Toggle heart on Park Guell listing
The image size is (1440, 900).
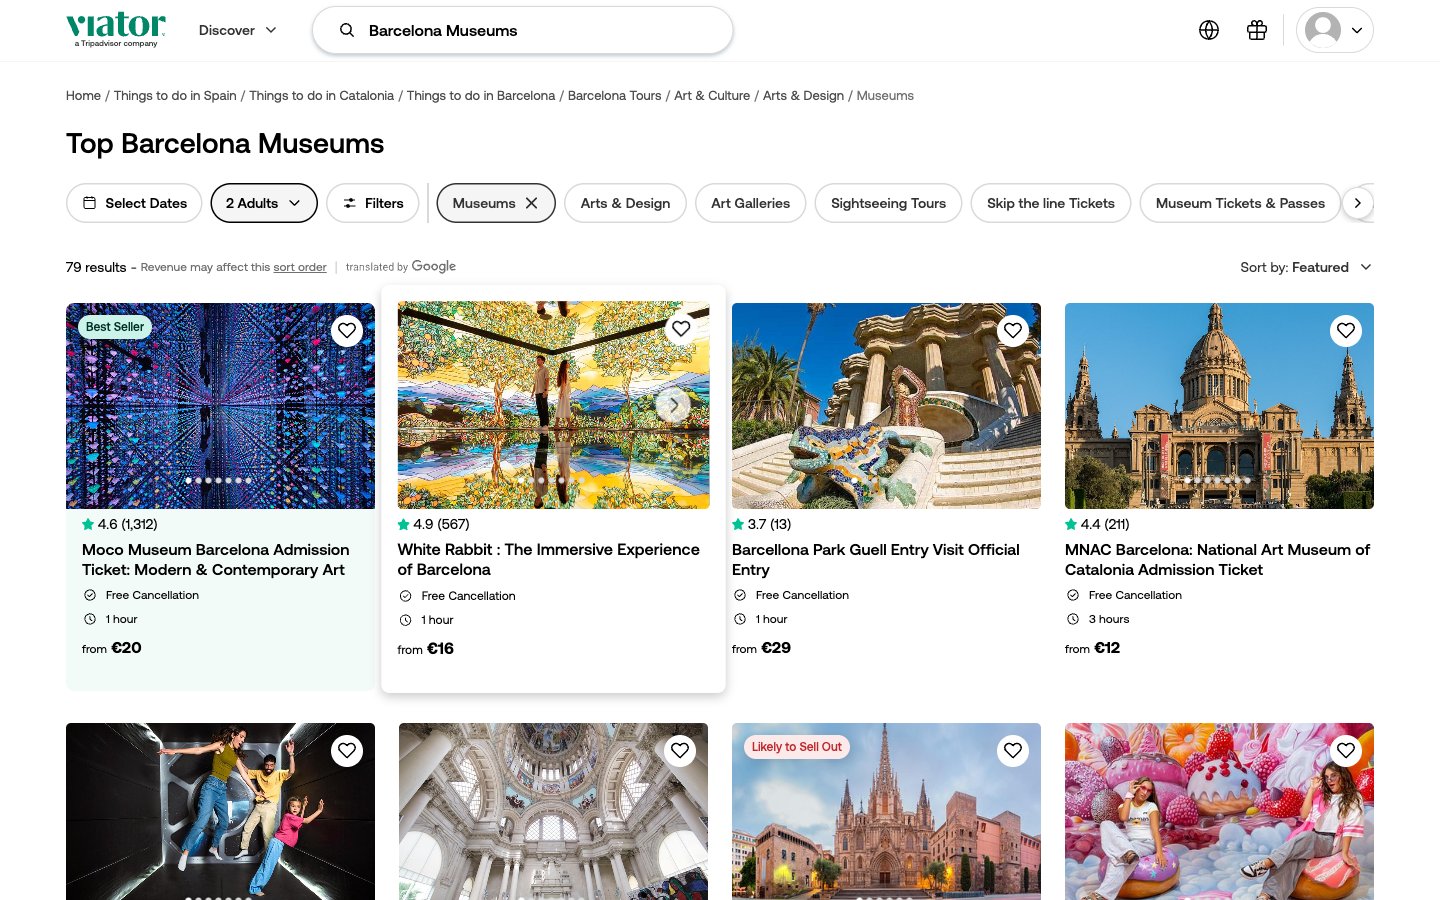[x=1013, y=330]
